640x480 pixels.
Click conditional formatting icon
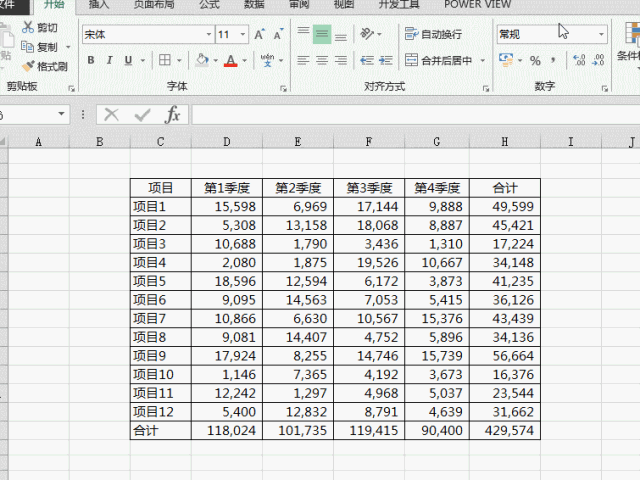632,33
